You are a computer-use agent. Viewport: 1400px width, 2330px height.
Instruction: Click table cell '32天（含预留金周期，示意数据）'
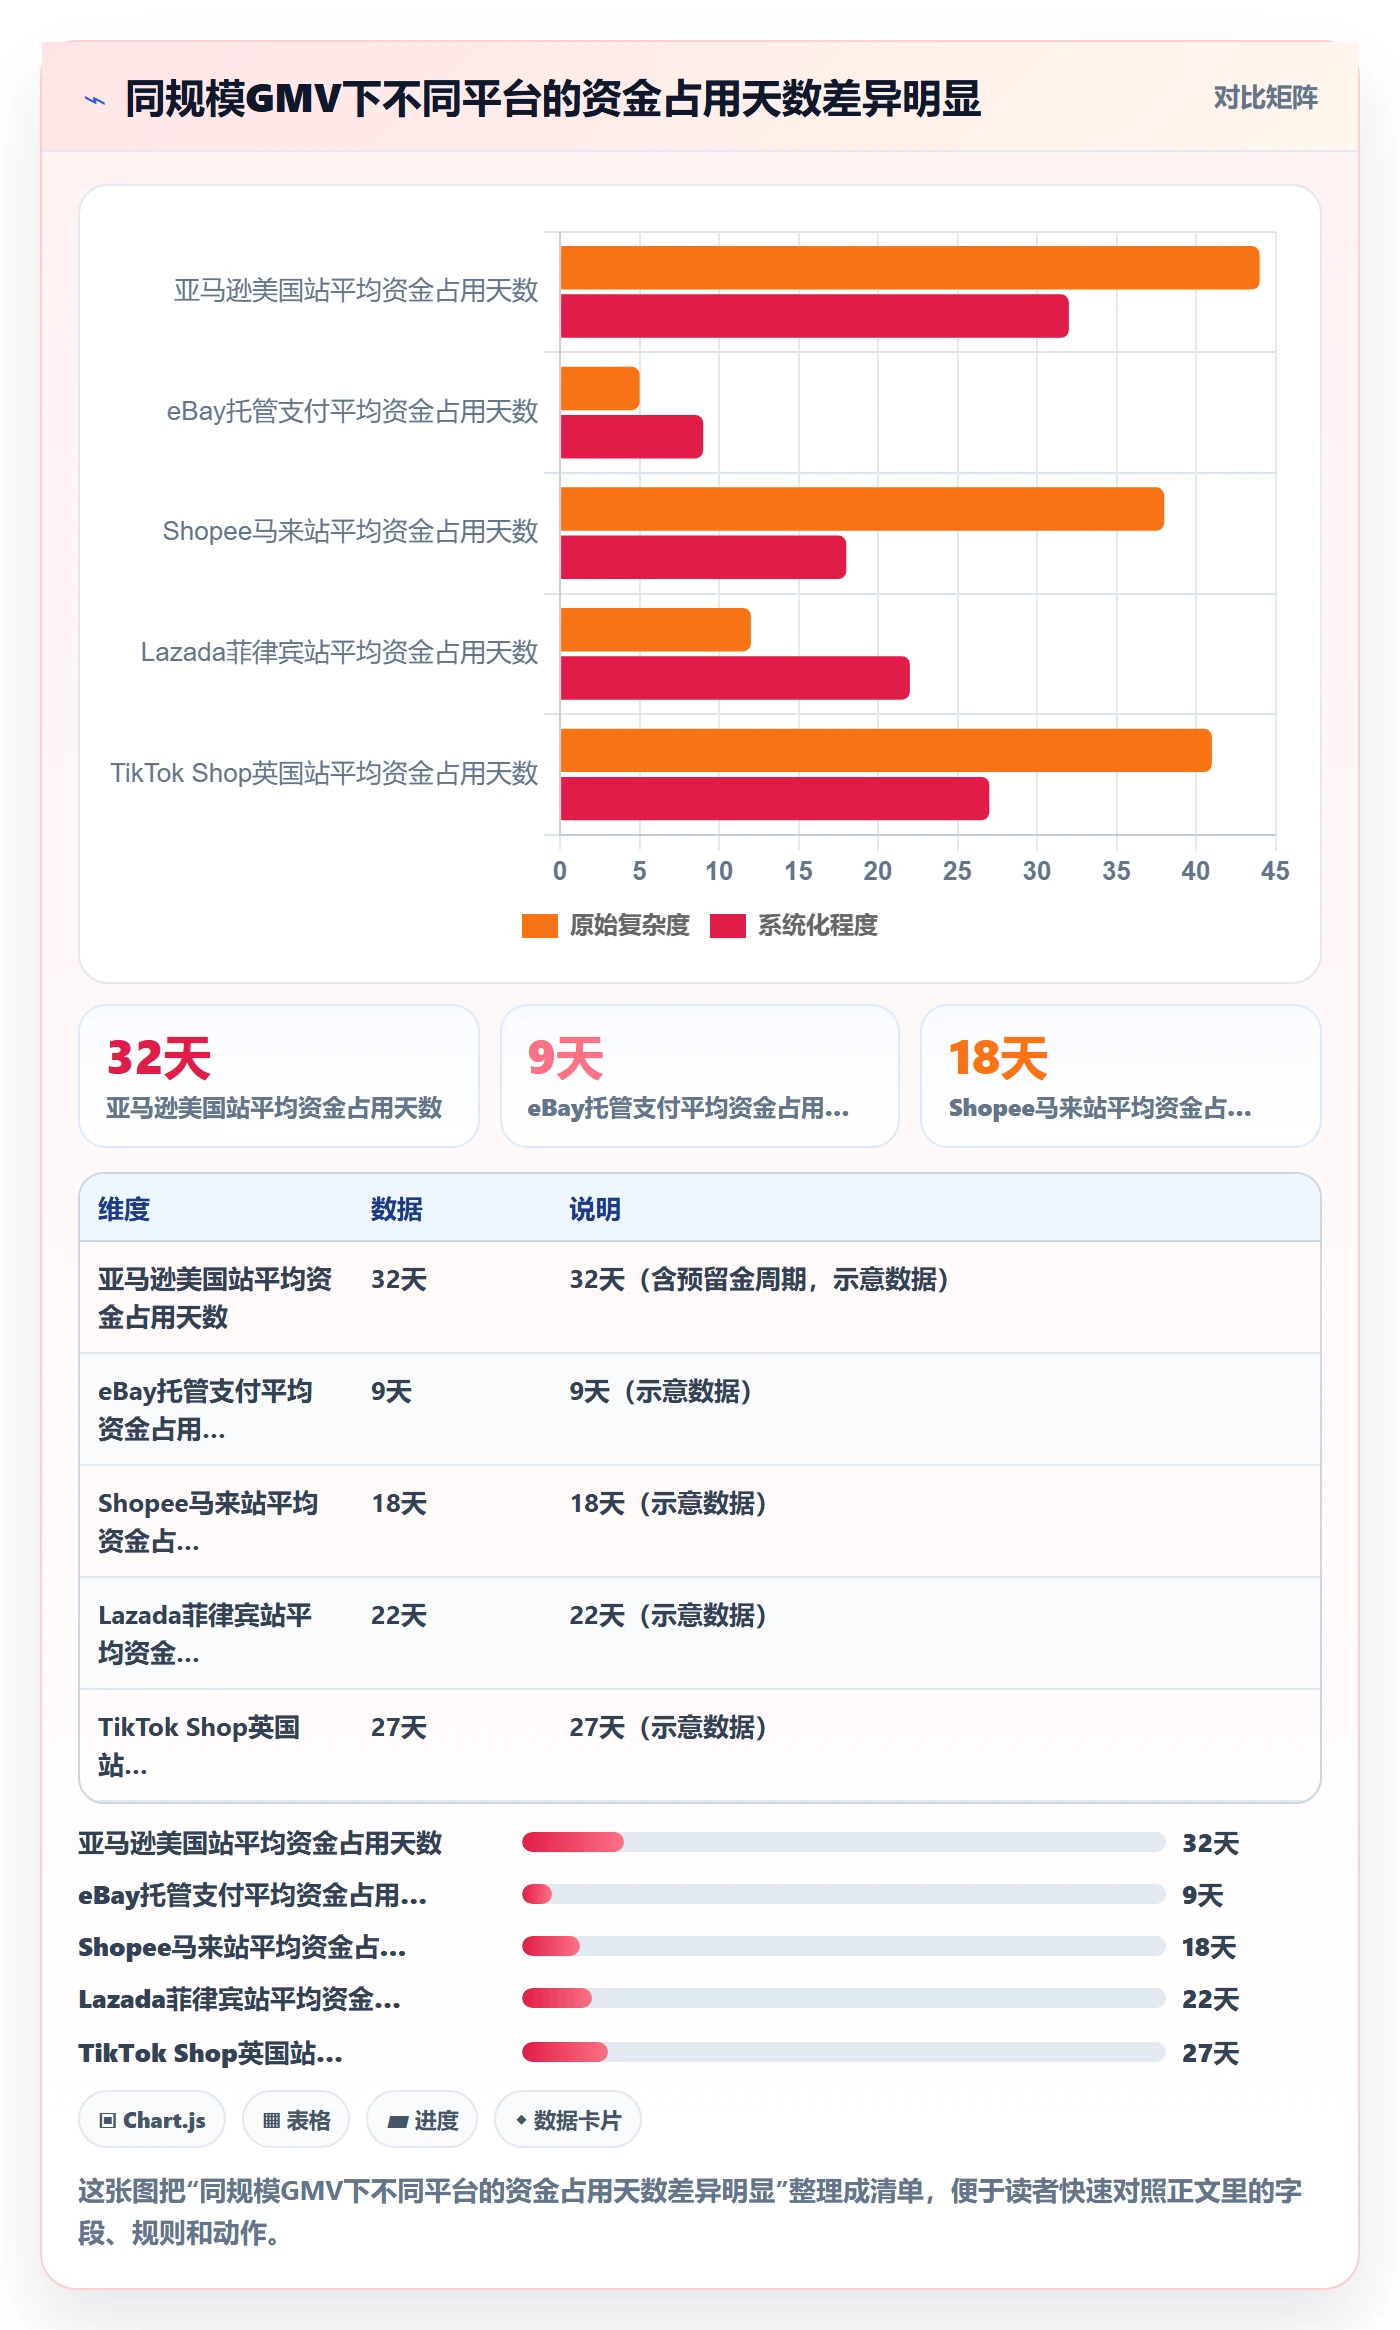[760, 1279]
